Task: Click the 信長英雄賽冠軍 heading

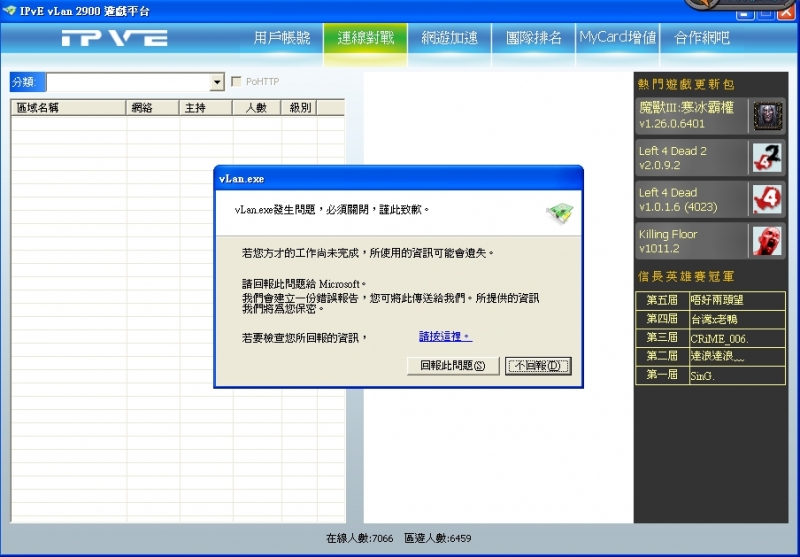Action: (x=686, y=276)
